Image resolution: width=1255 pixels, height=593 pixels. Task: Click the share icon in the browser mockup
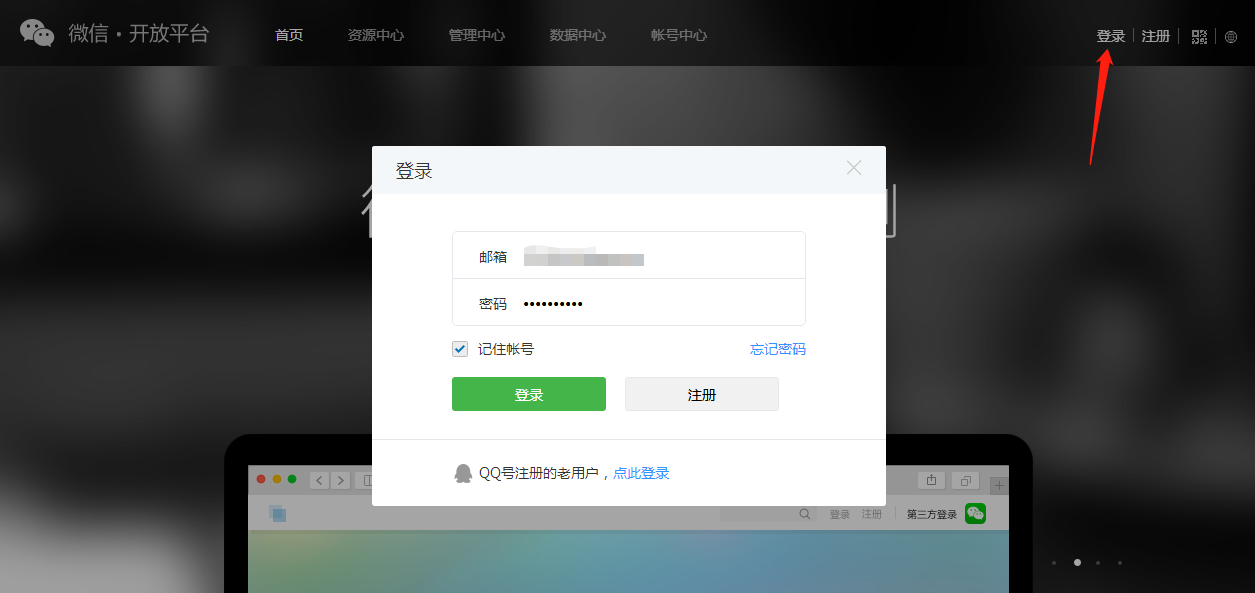[931, 480]
